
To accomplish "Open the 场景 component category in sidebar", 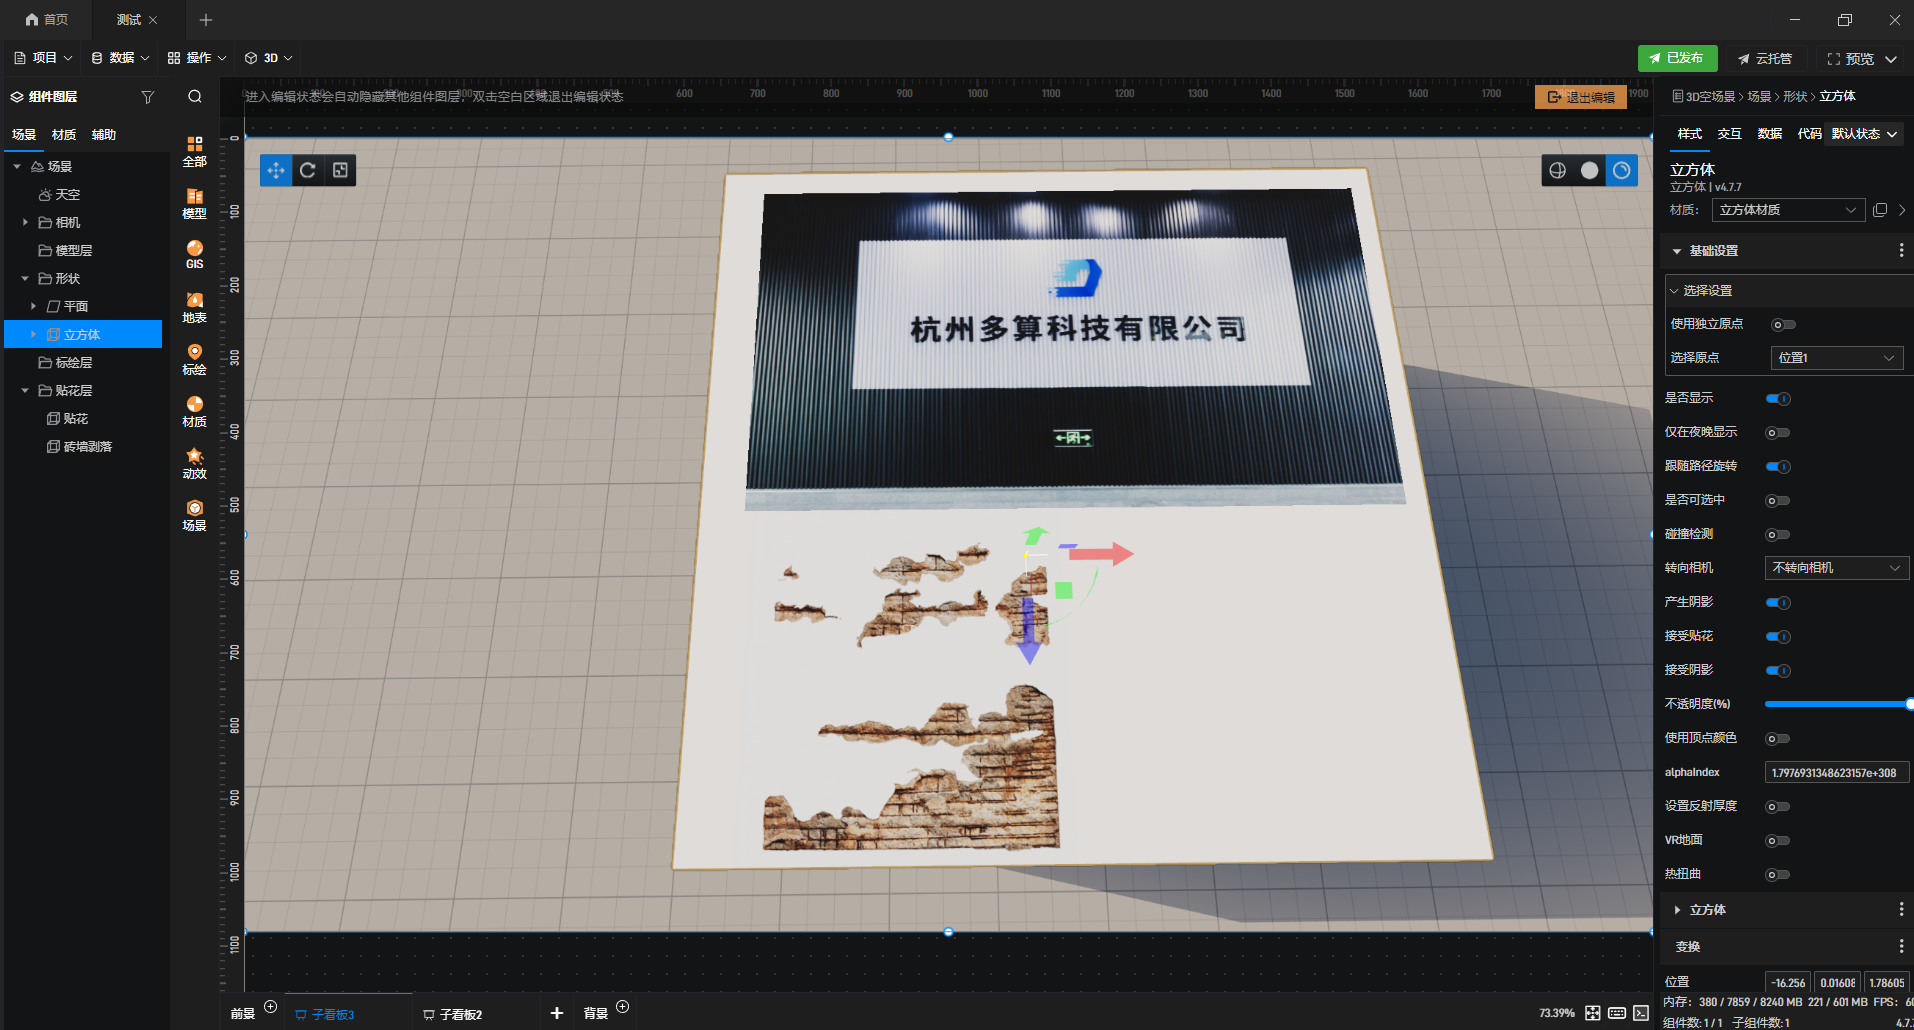I will [195, 515].
